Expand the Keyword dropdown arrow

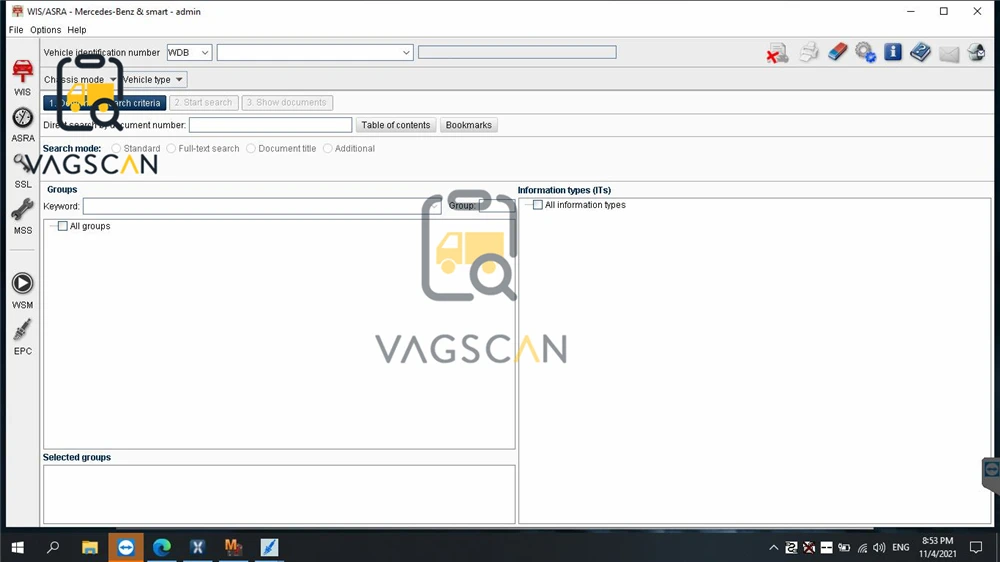pos(434,206)
